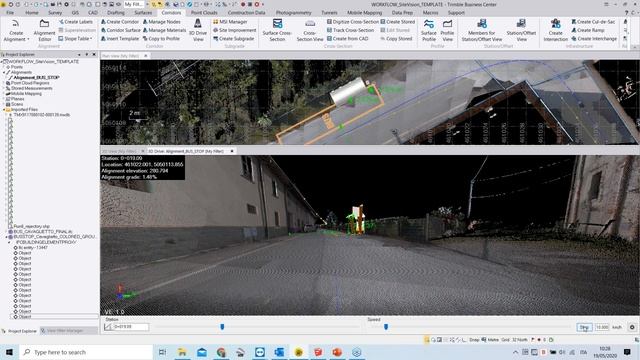Collapse the IFCBUILDINGELEMENTPROXY node
640x360 pixels.
(9, 242)
